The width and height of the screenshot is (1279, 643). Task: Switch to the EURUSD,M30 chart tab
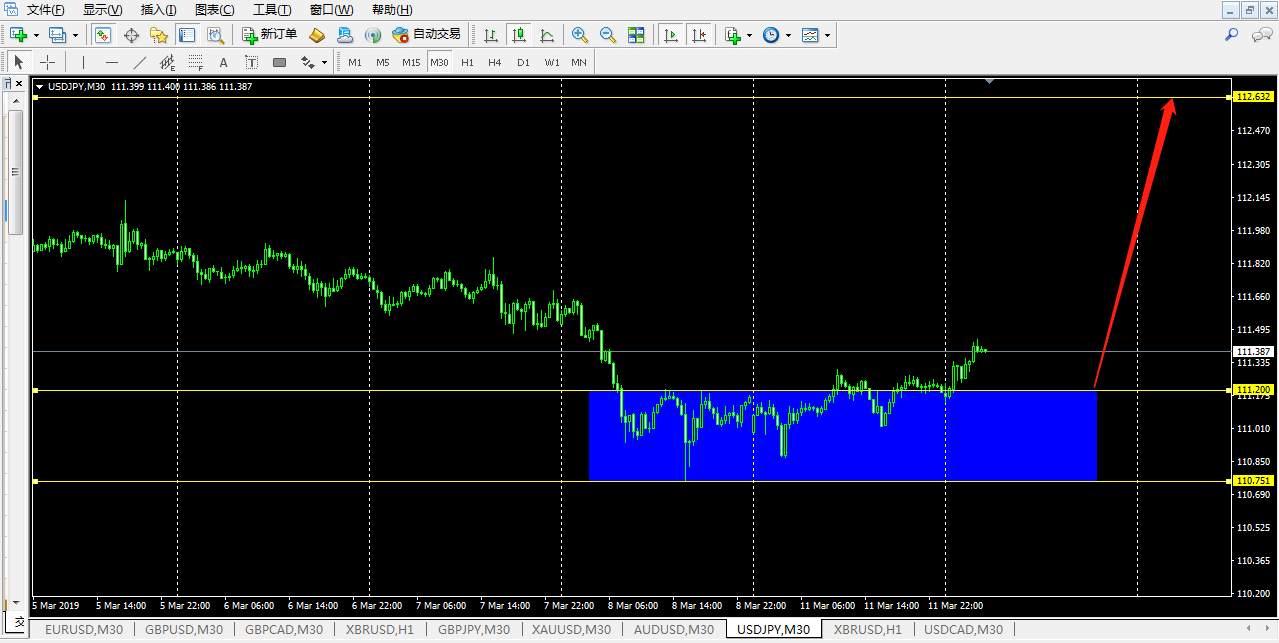click(x=84, y=629)
